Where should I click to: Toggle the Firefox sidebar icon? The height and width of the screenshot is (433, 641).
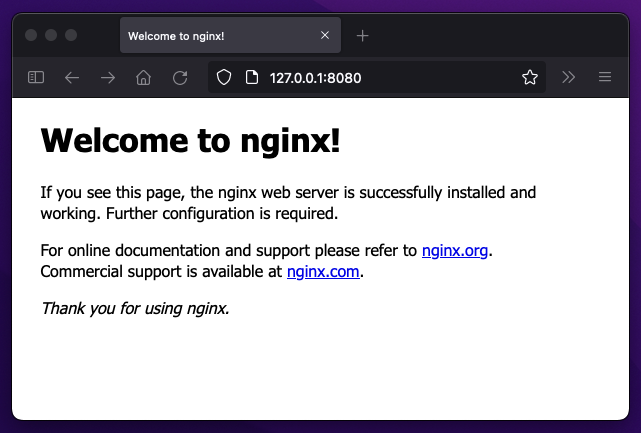(36, 77)
